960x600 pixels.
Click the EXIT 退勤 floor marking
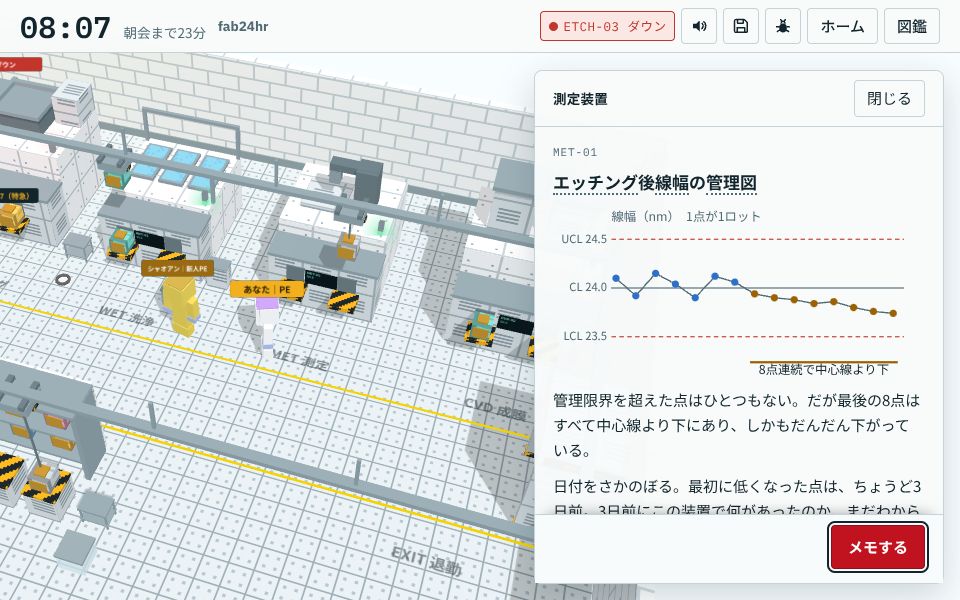click(x=426, y=562)
